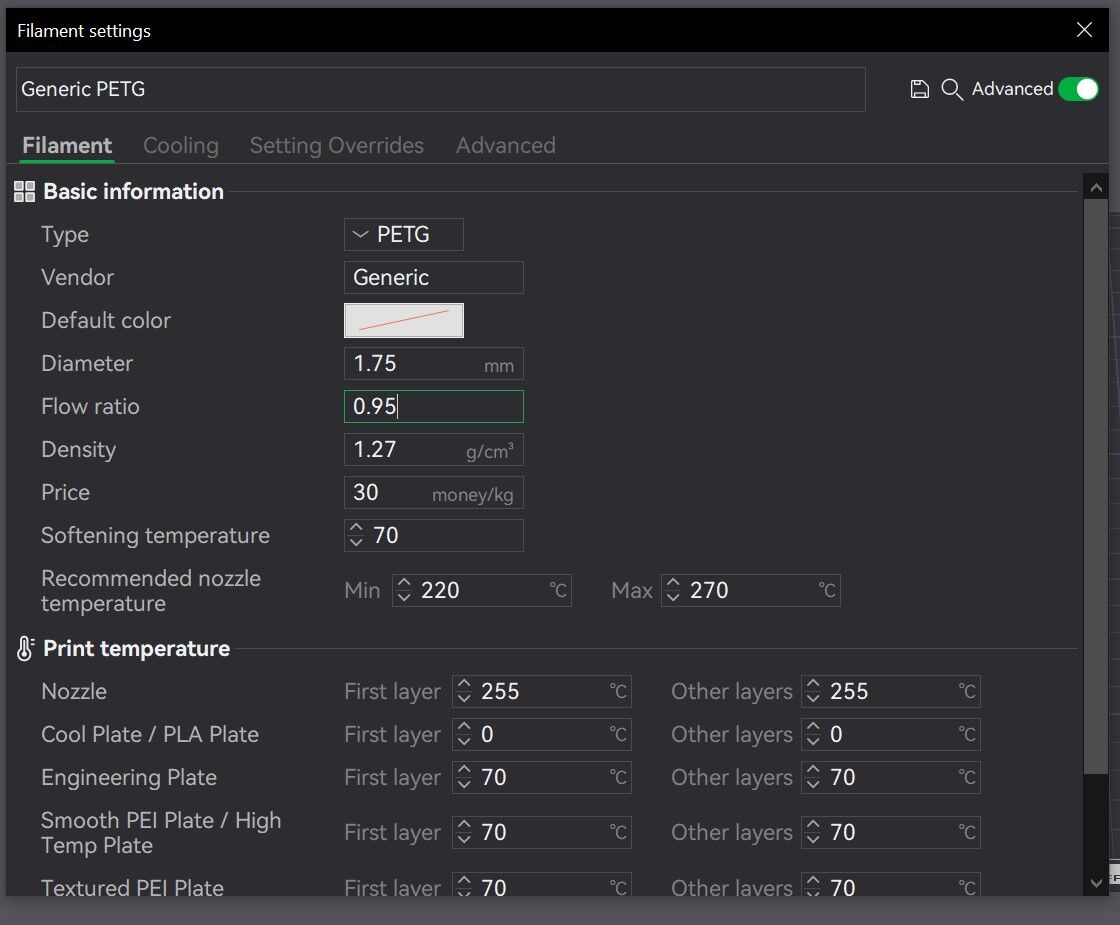Decrease Nozzle first layer temperature
The height and width of the screenshot is (925, 1120).
464,698
